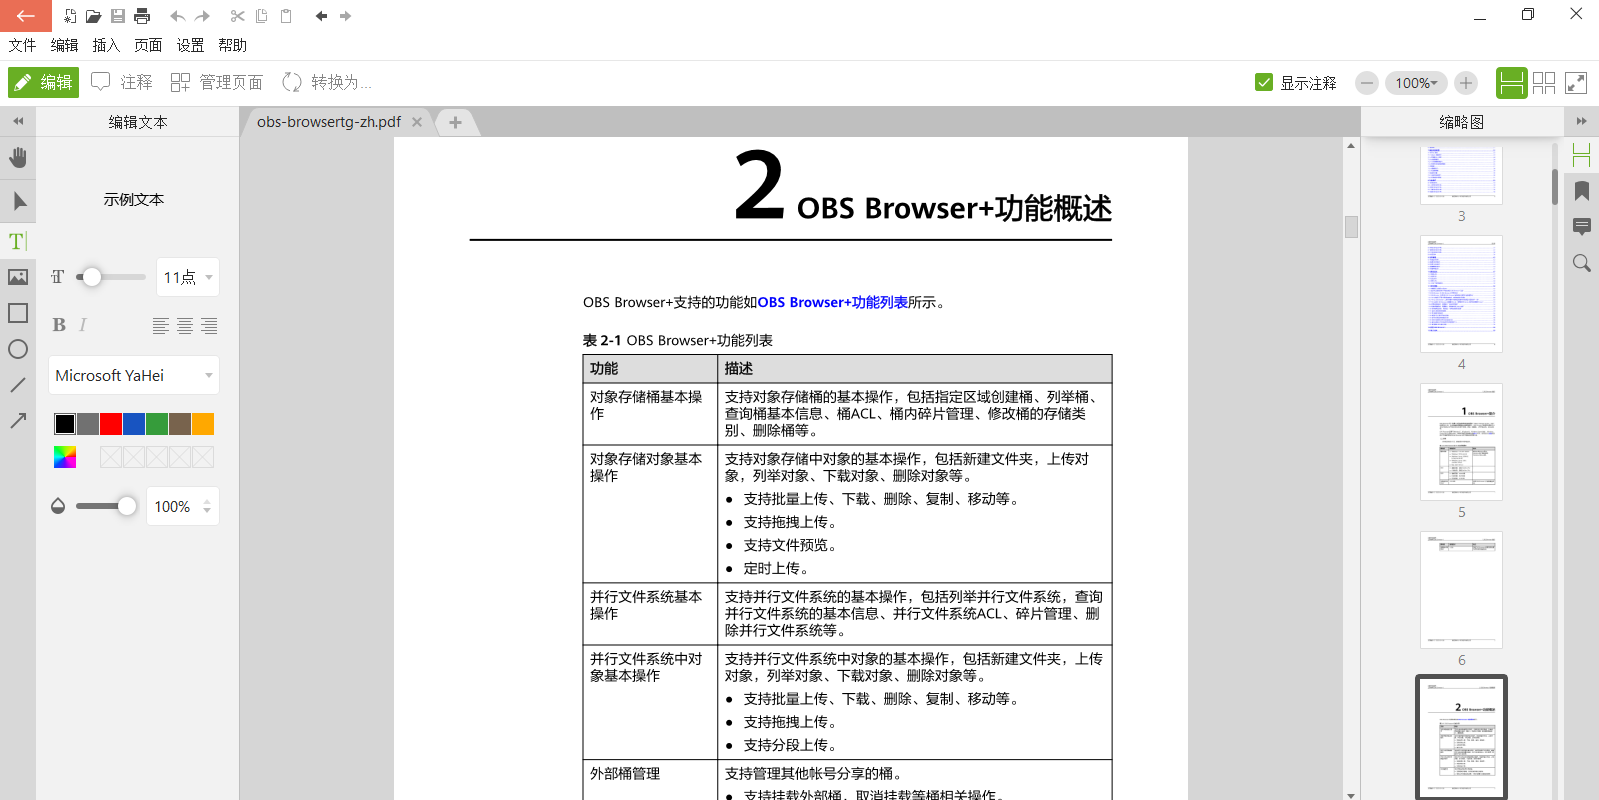Click the green 编辑 mode button
1599x800 pixels.
point(43,82)
